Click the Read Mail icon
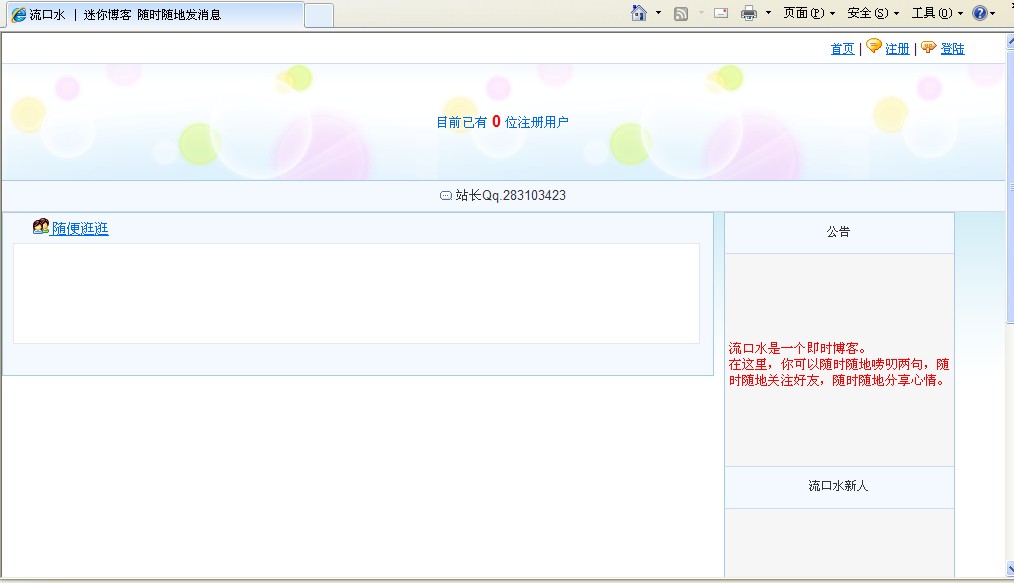Viewport: 1014px width, 583px height. (721, 13)
